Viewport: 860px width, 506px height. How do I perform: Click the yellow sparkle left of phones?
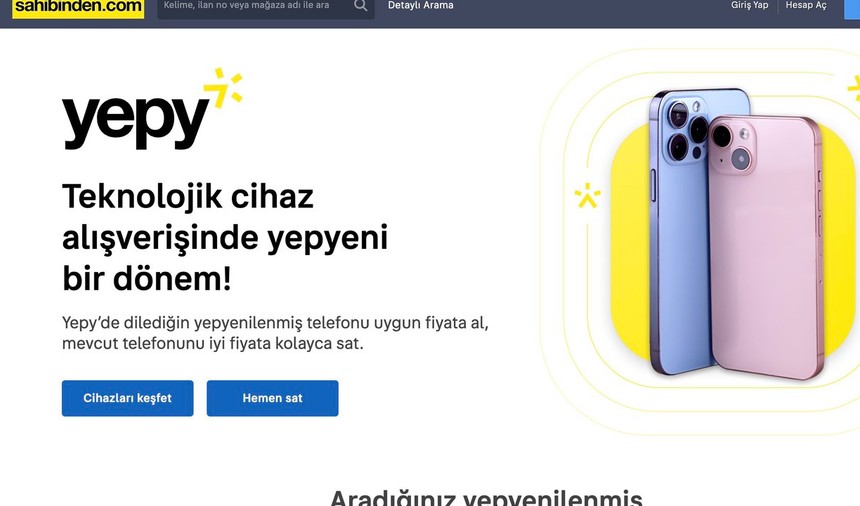[587, 196]
